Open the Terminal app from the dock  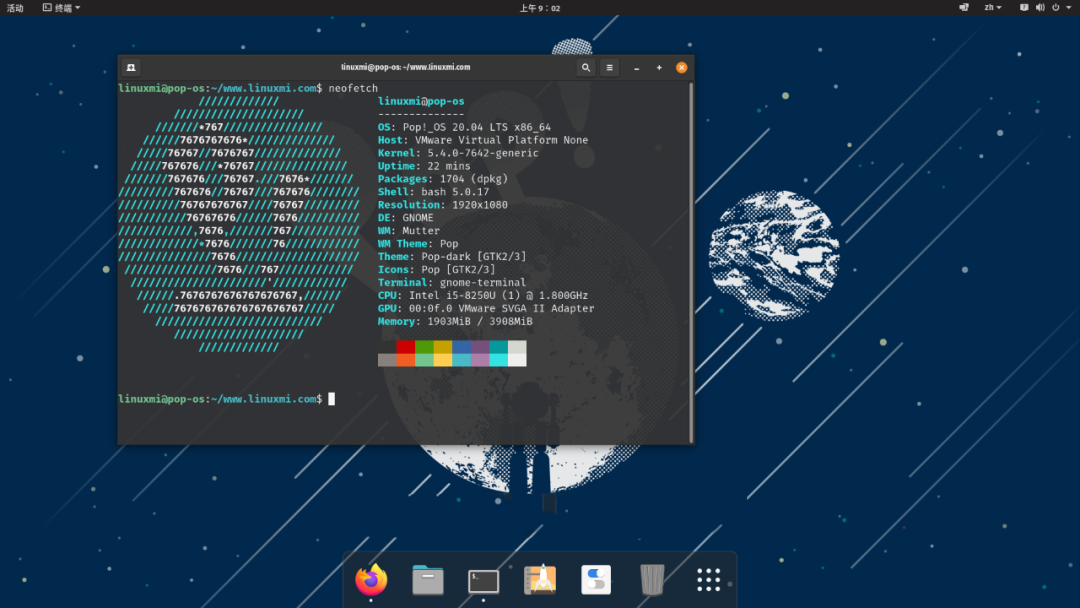pos(482,580)
